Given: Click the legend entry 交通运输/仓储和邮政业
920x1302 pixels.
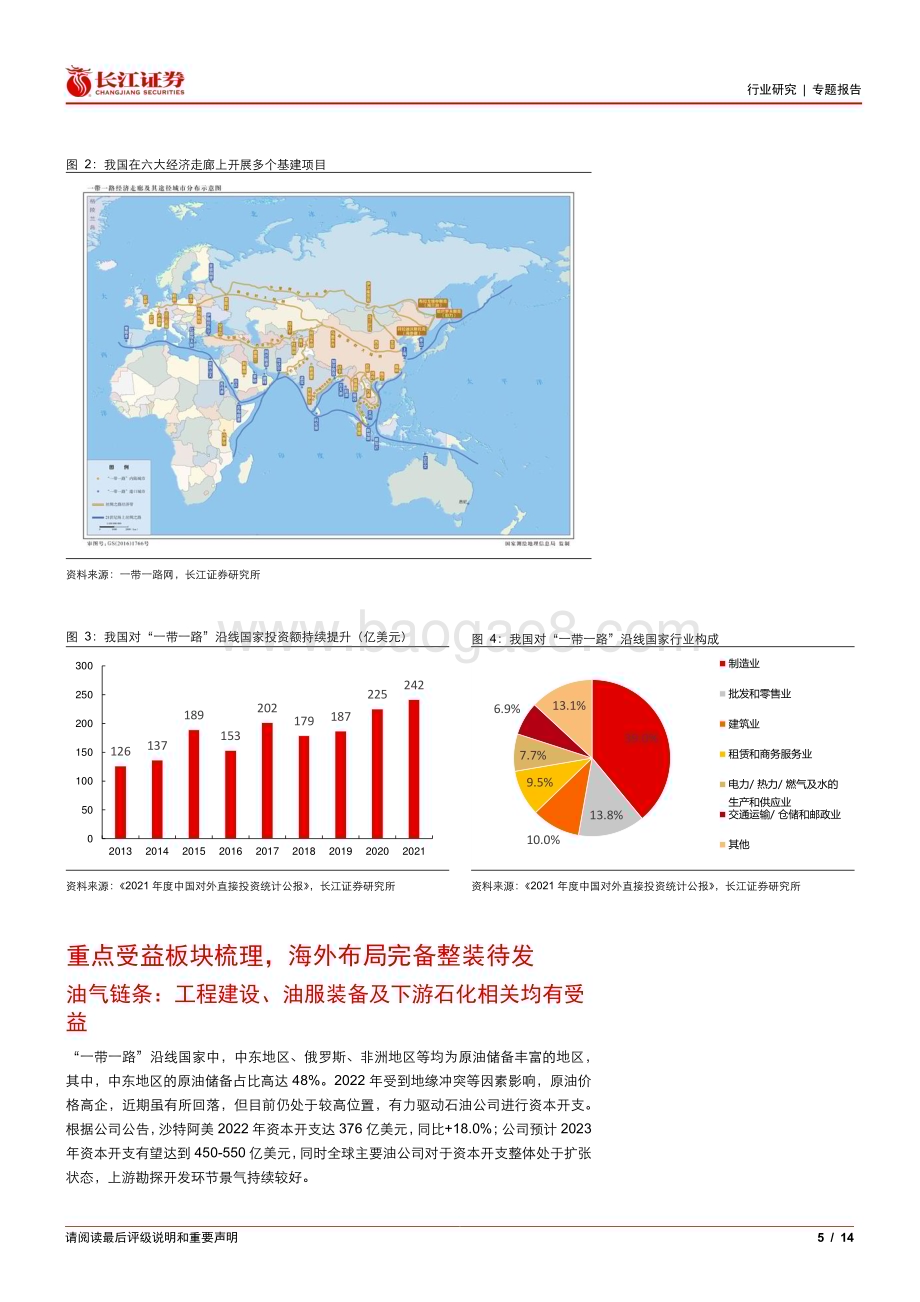Looking at the screenshot, I should tap(784, 814).
